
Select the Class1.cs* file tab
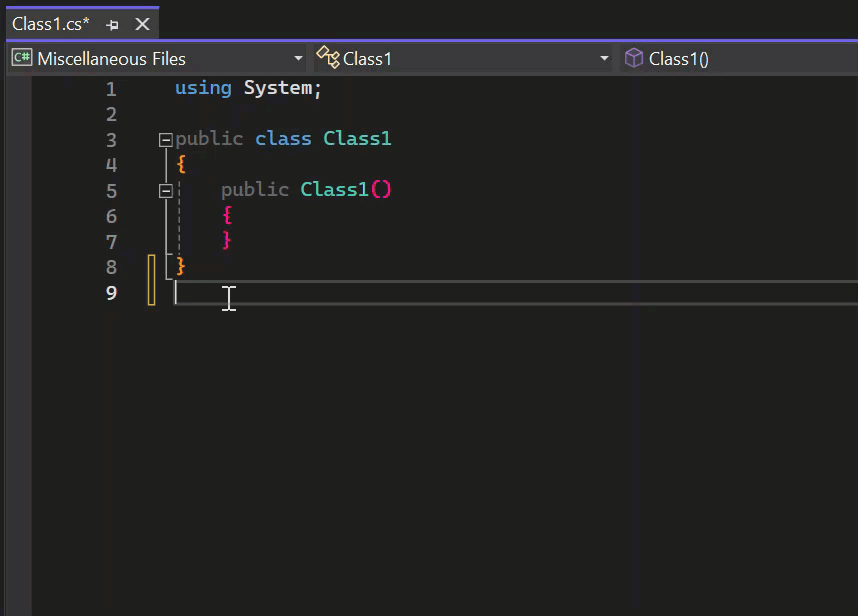[50, 24]
